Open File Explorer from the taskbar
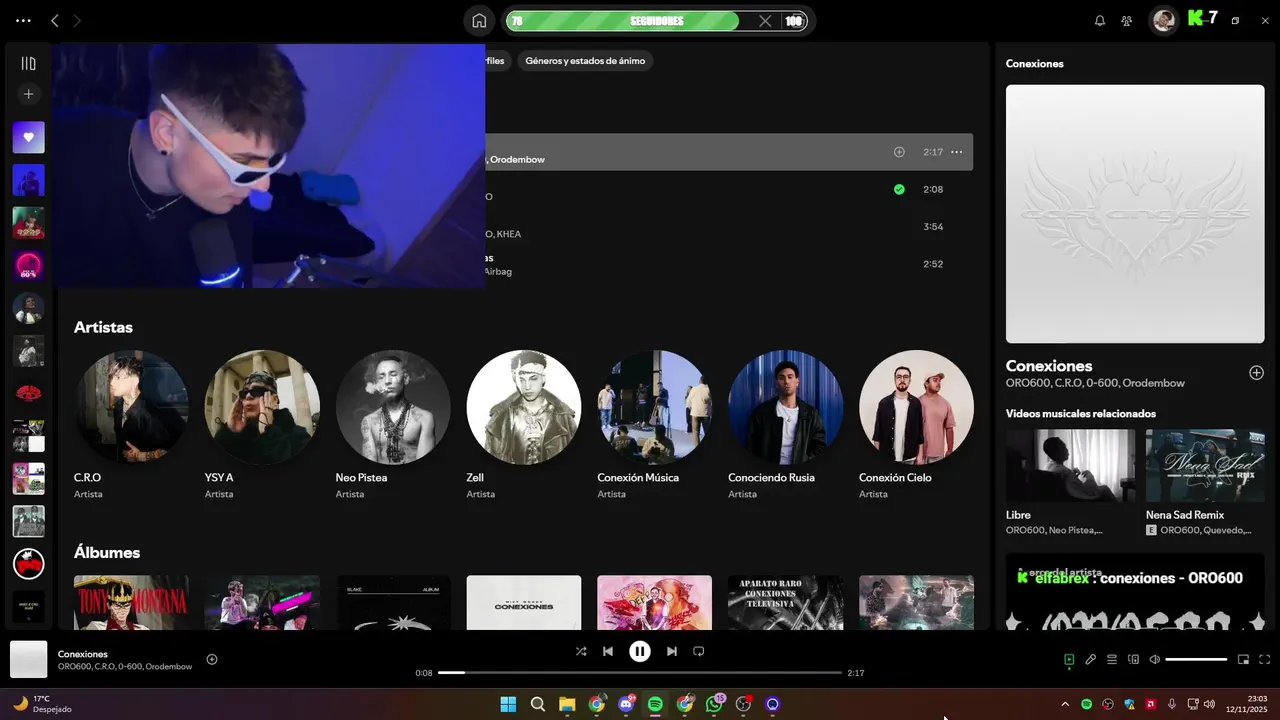 click(x=567, y=704)
